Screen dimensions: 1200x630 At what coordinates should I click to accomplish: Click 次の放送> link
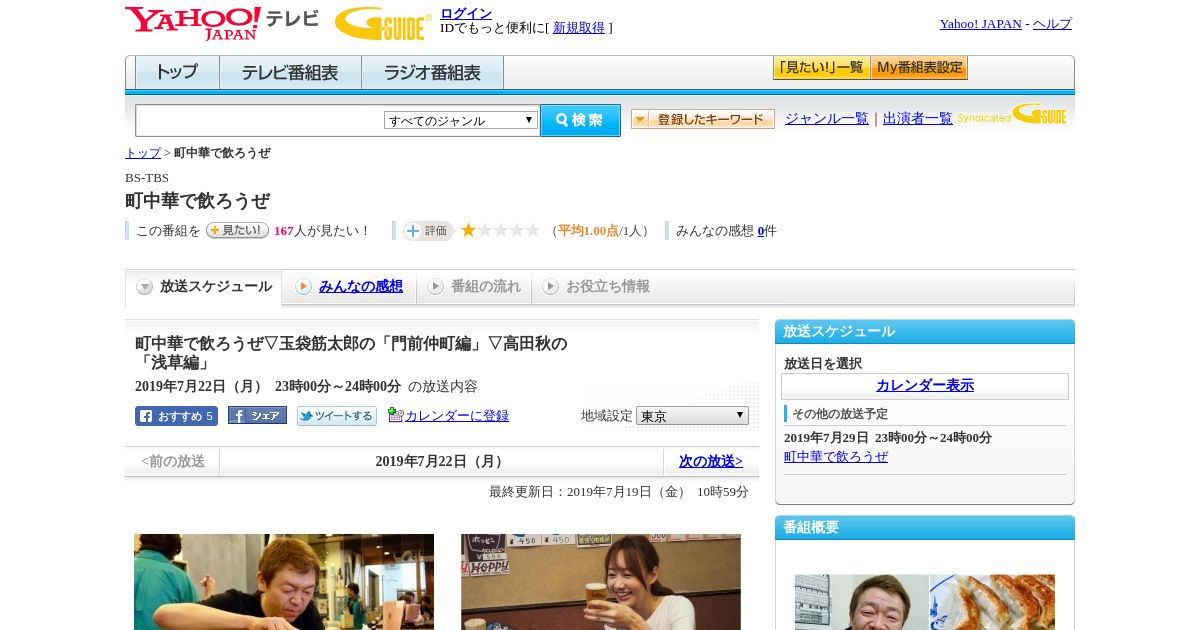711,462
